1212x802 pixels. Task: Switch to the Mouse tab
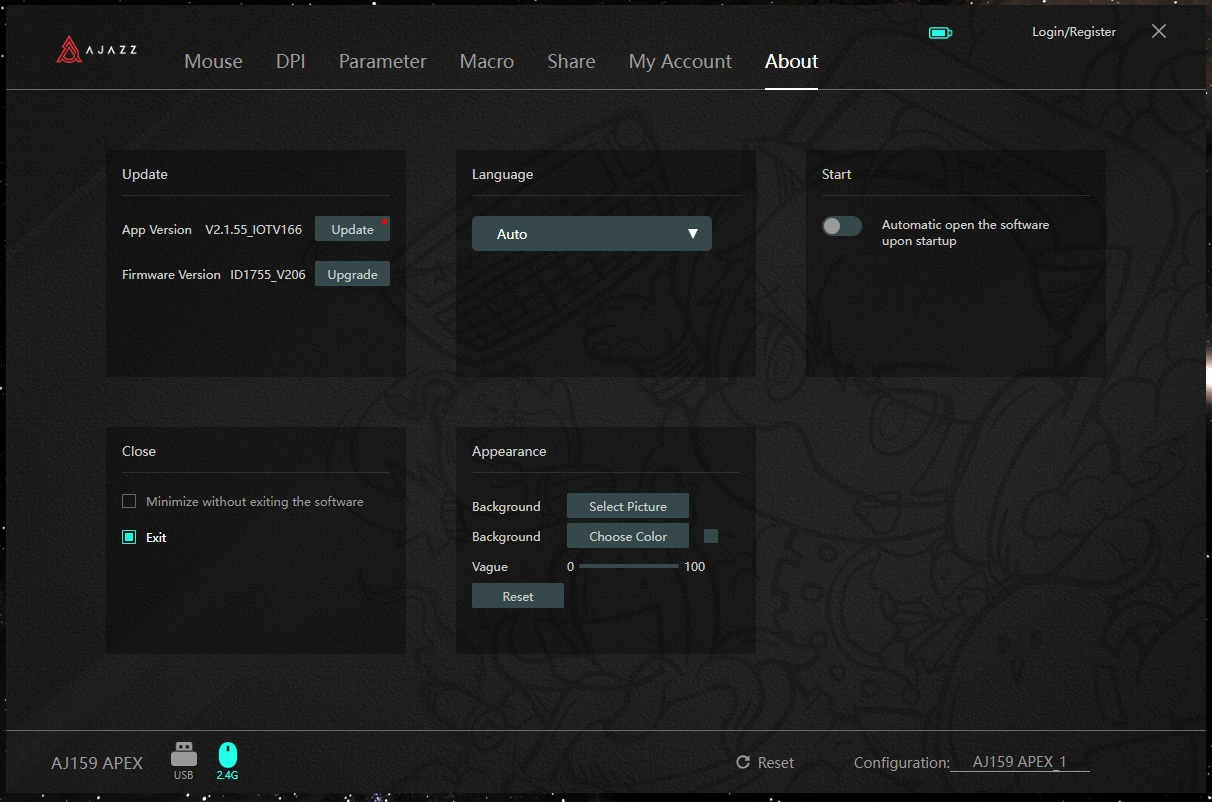coord(213,62)
